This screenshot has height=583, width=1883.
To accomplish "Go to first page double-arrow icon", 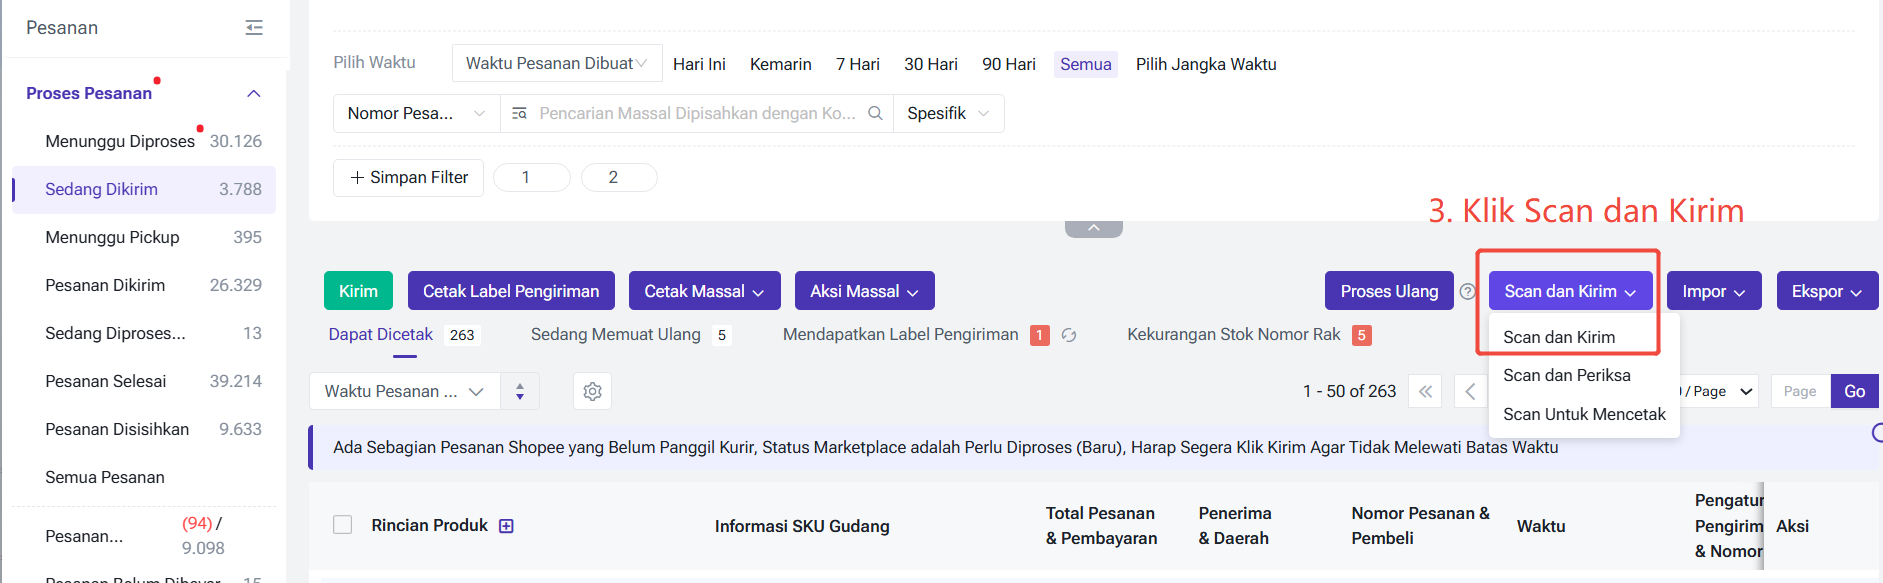I will (1425, 391).
